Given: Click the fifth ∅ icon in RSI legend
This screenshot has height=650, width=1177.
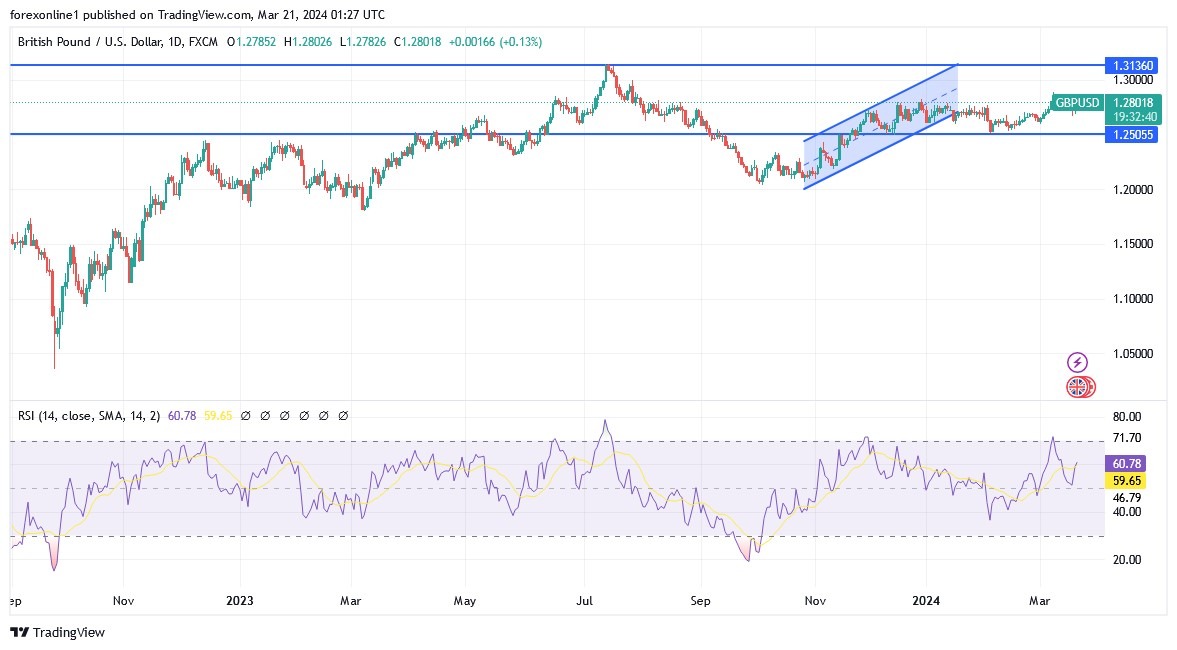Looking at the screenshot, I should [322, 415].
